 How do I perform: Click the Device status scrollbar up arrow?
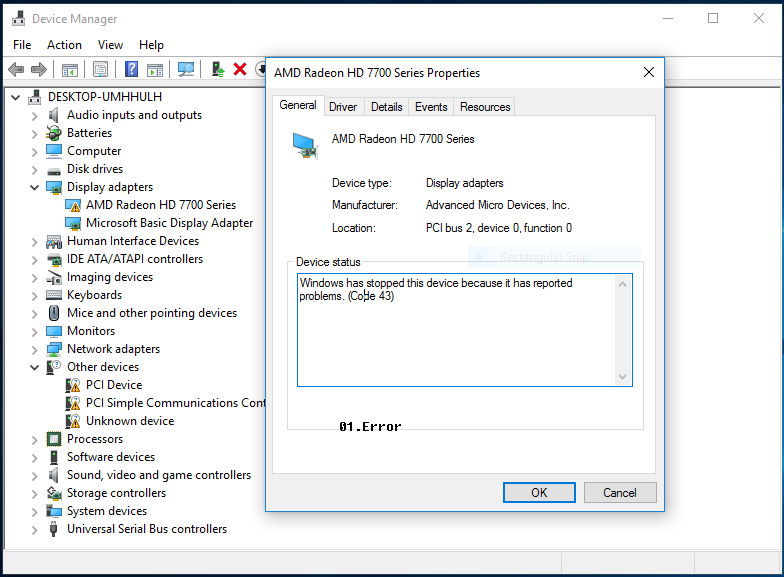tap(622, 284)
